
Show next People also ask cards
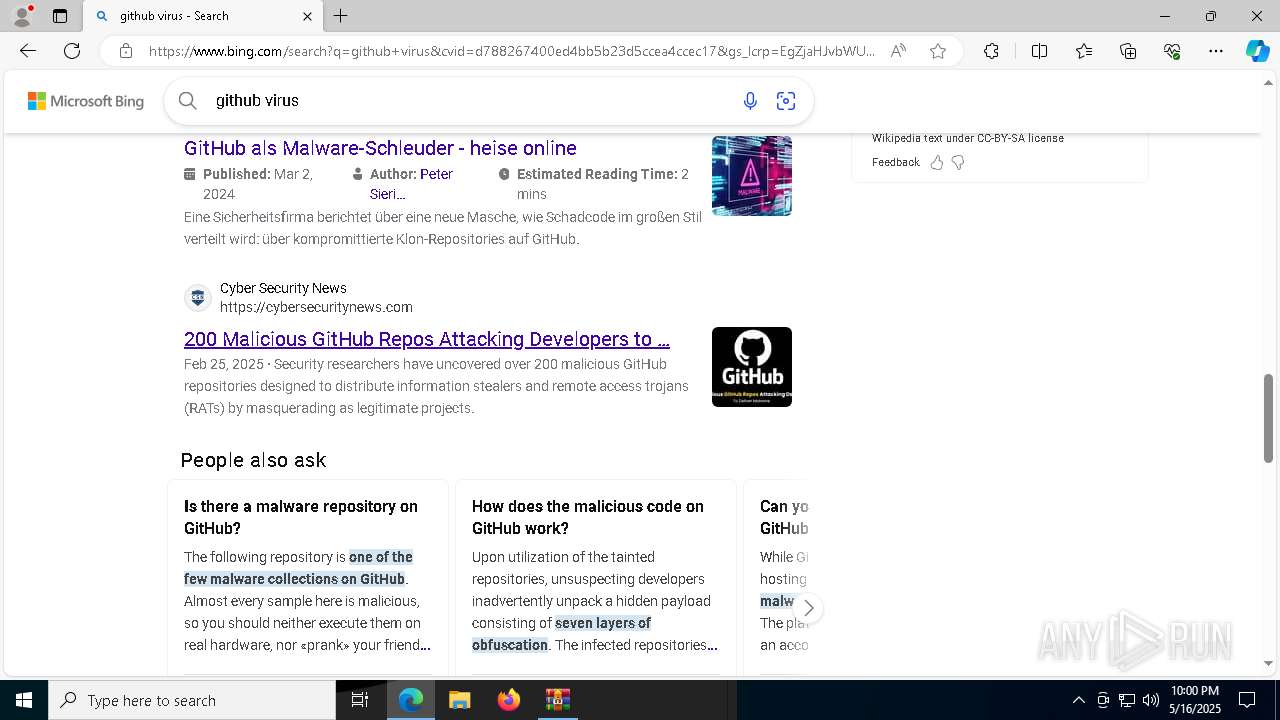(808, 608)
